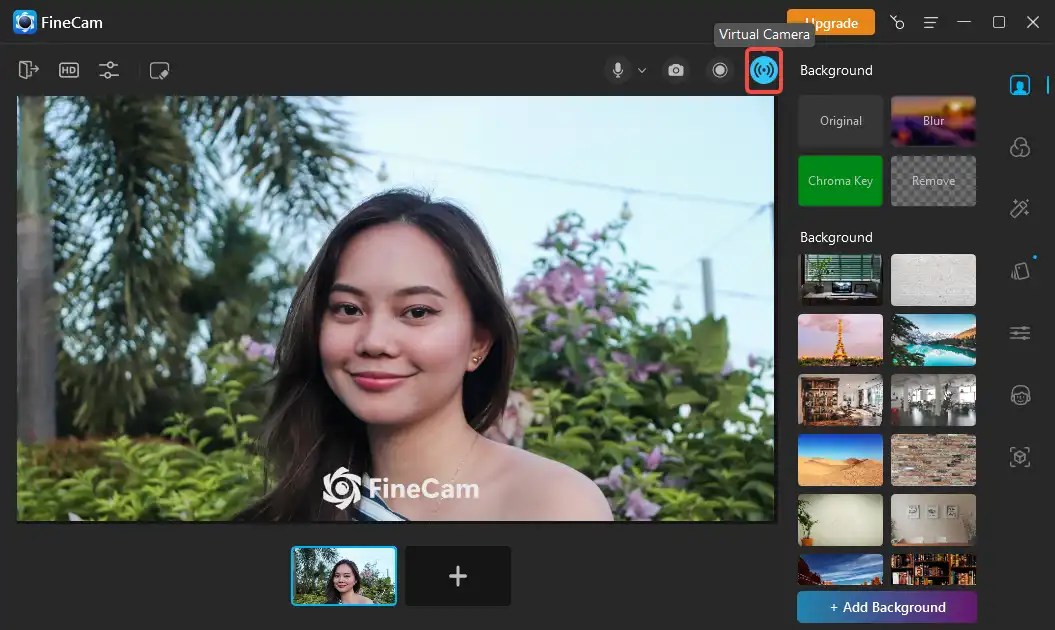Take a snapshot with the camera icon
1055x630 pixels.
pos(675,69)
